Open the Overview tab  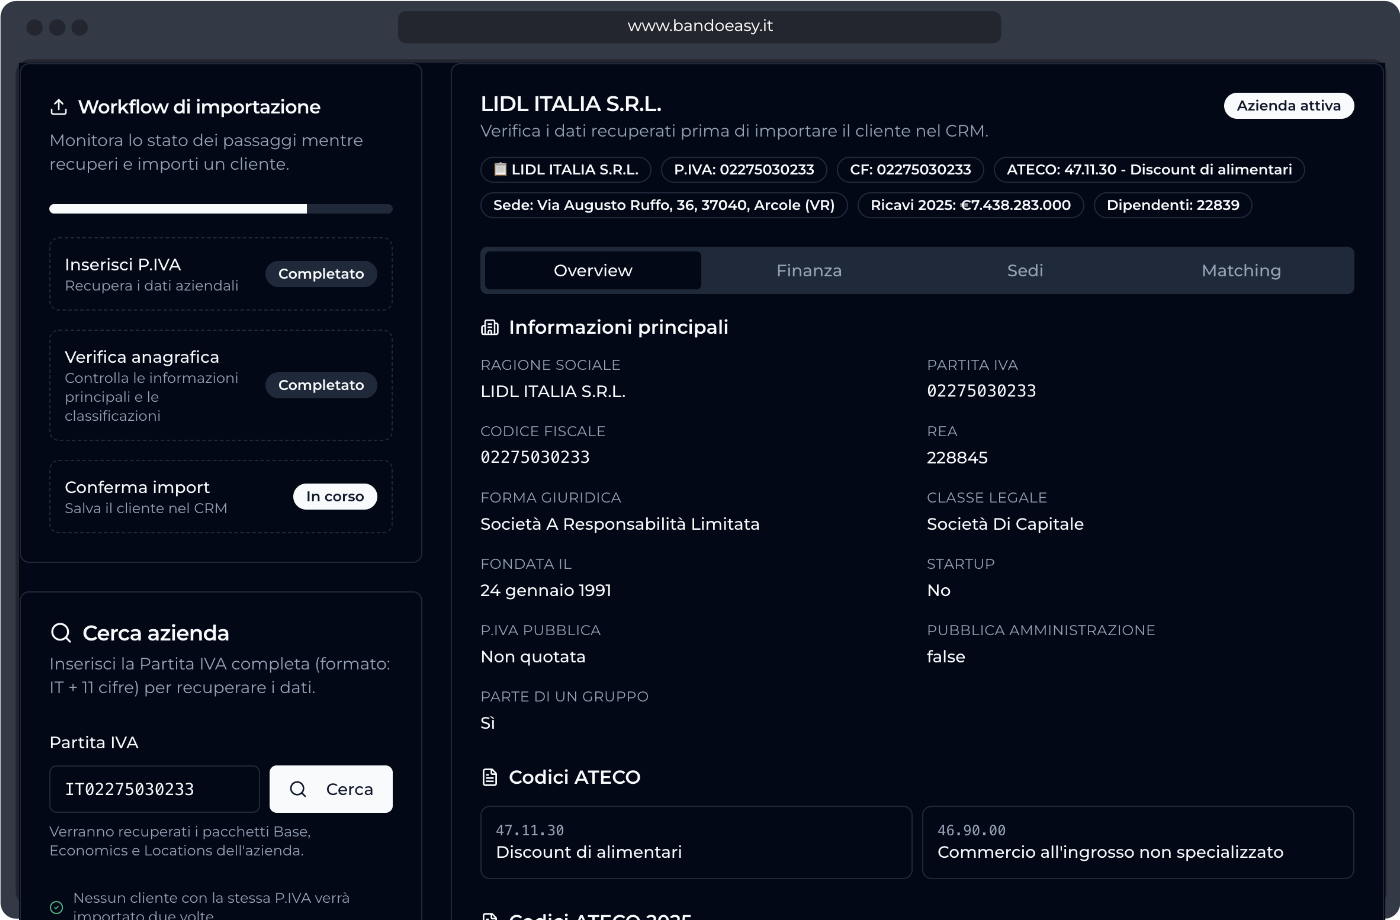(x=593, y=271)
